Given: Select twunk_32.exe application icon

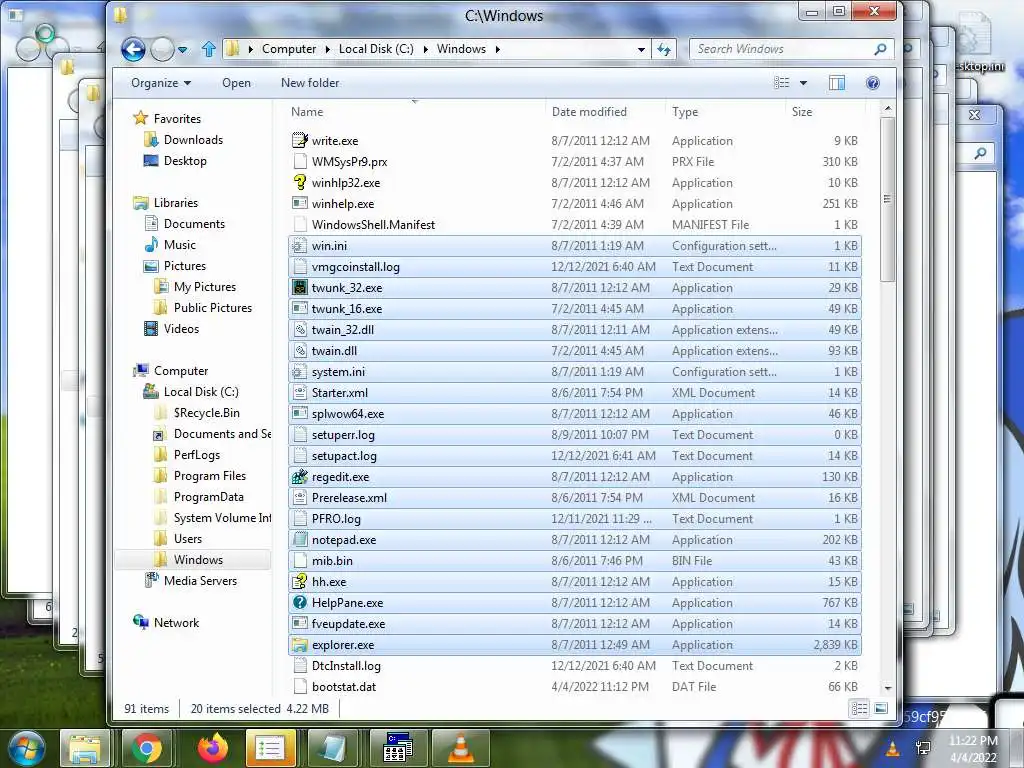Looking at the screenshot, I should [x=300, y=287].
